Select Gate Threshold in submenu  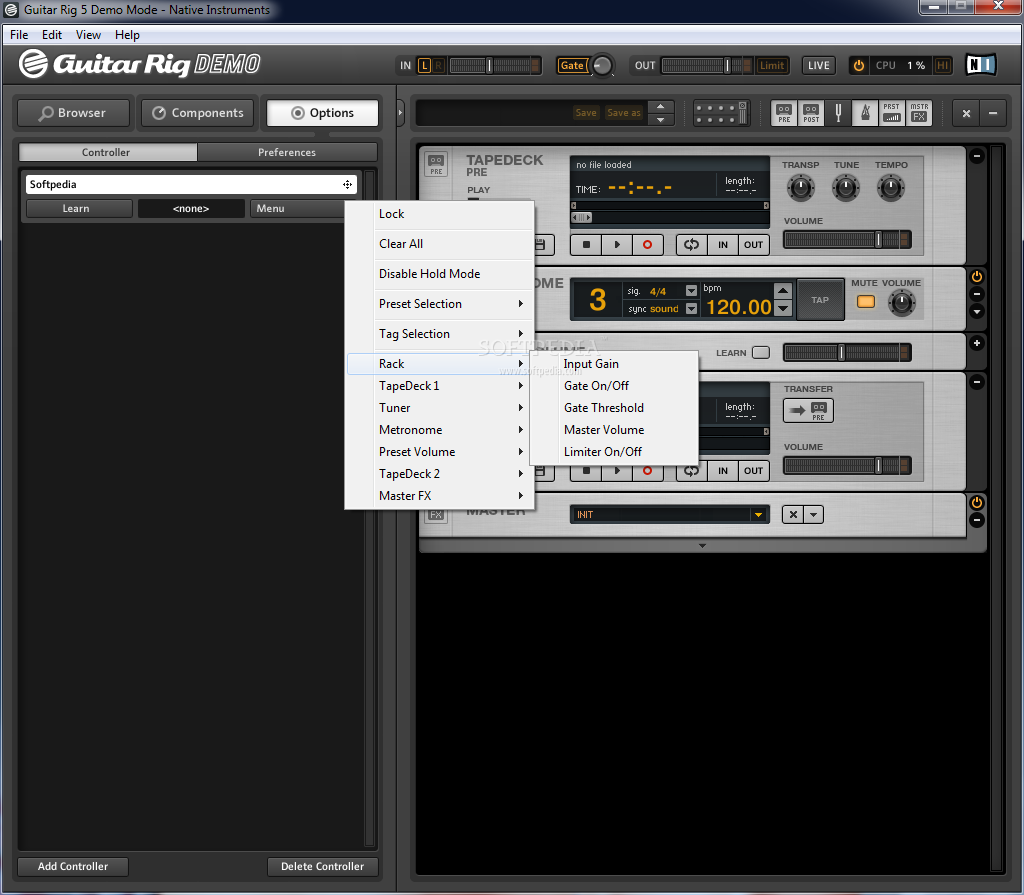coord(614,408)
